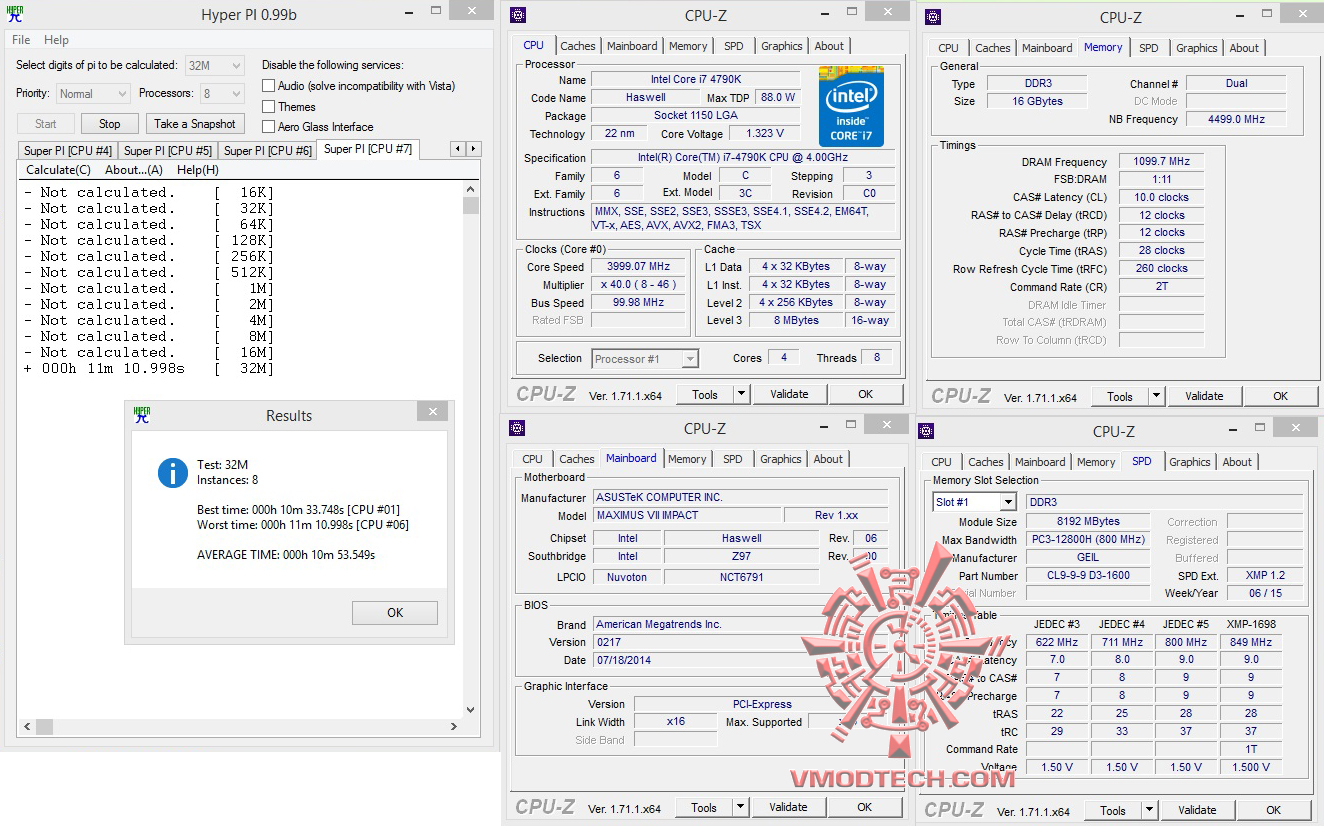1324x826 pixels.
Task: Click the Take a Snapshot button
Action: click(x=195, y=124)
